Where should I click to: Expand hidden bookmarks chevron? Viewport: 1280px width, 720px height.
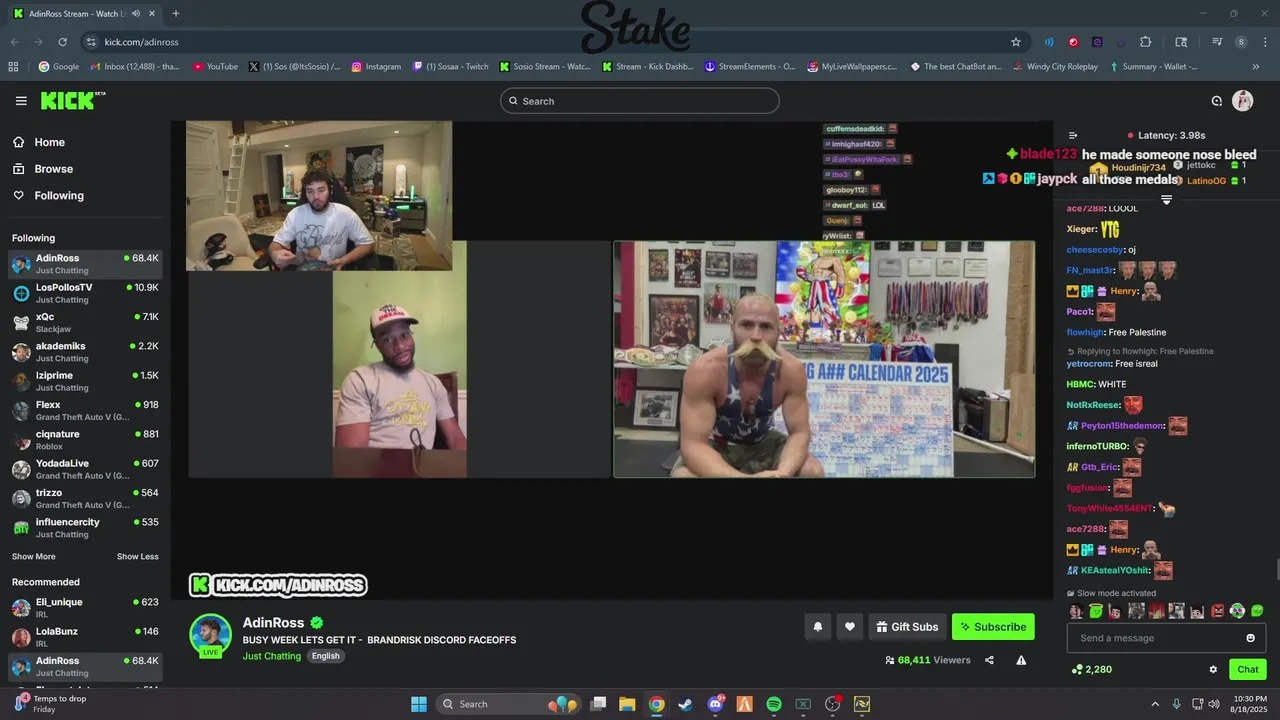pos(1256,67)
